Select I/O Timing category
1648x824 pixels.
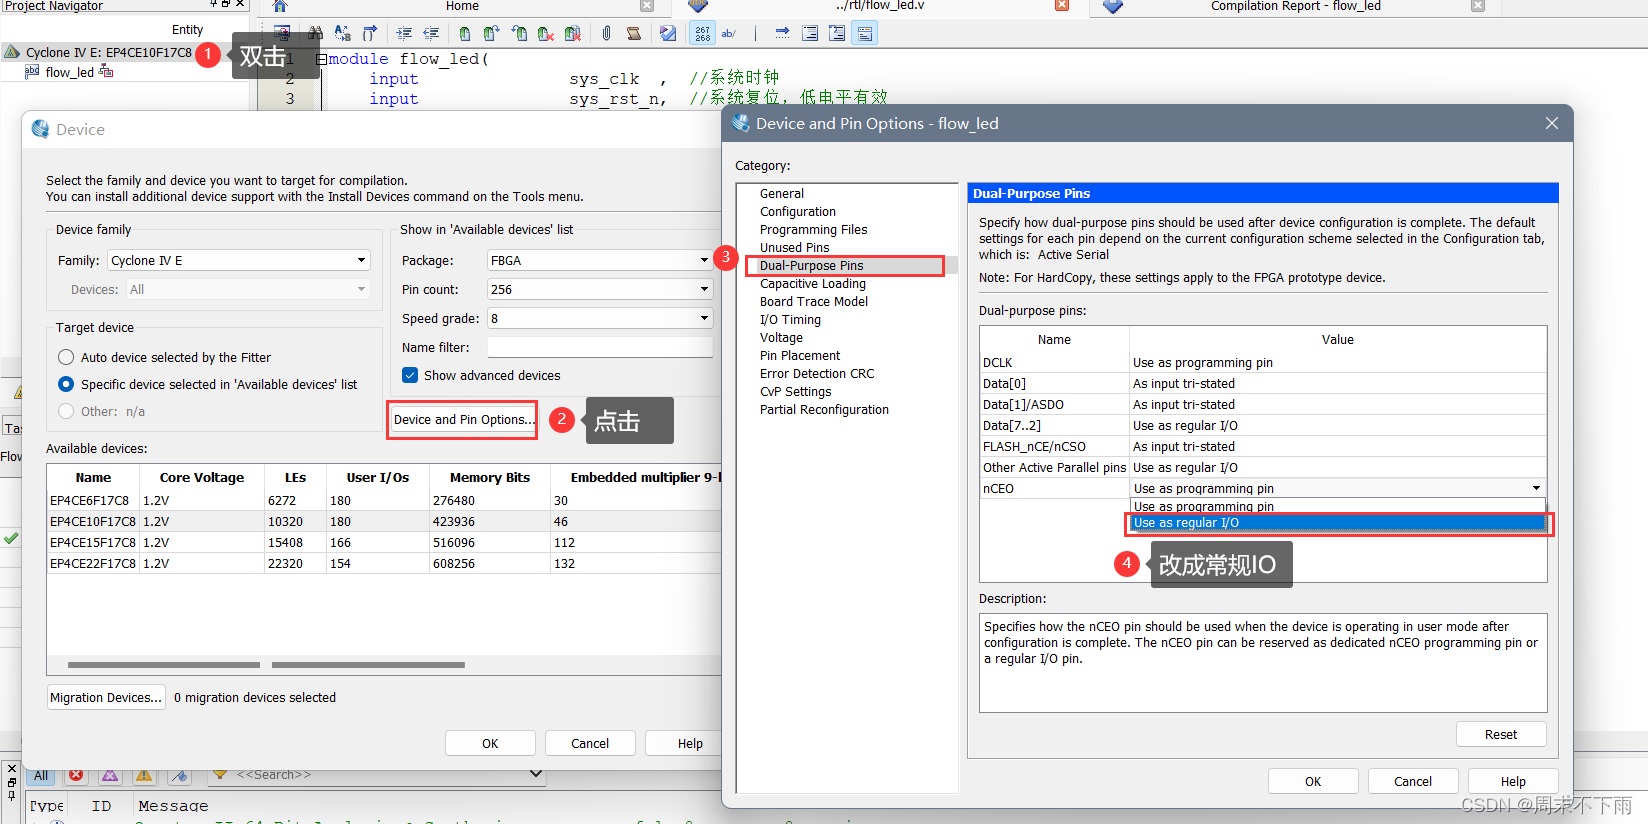[x=790, y=320]
